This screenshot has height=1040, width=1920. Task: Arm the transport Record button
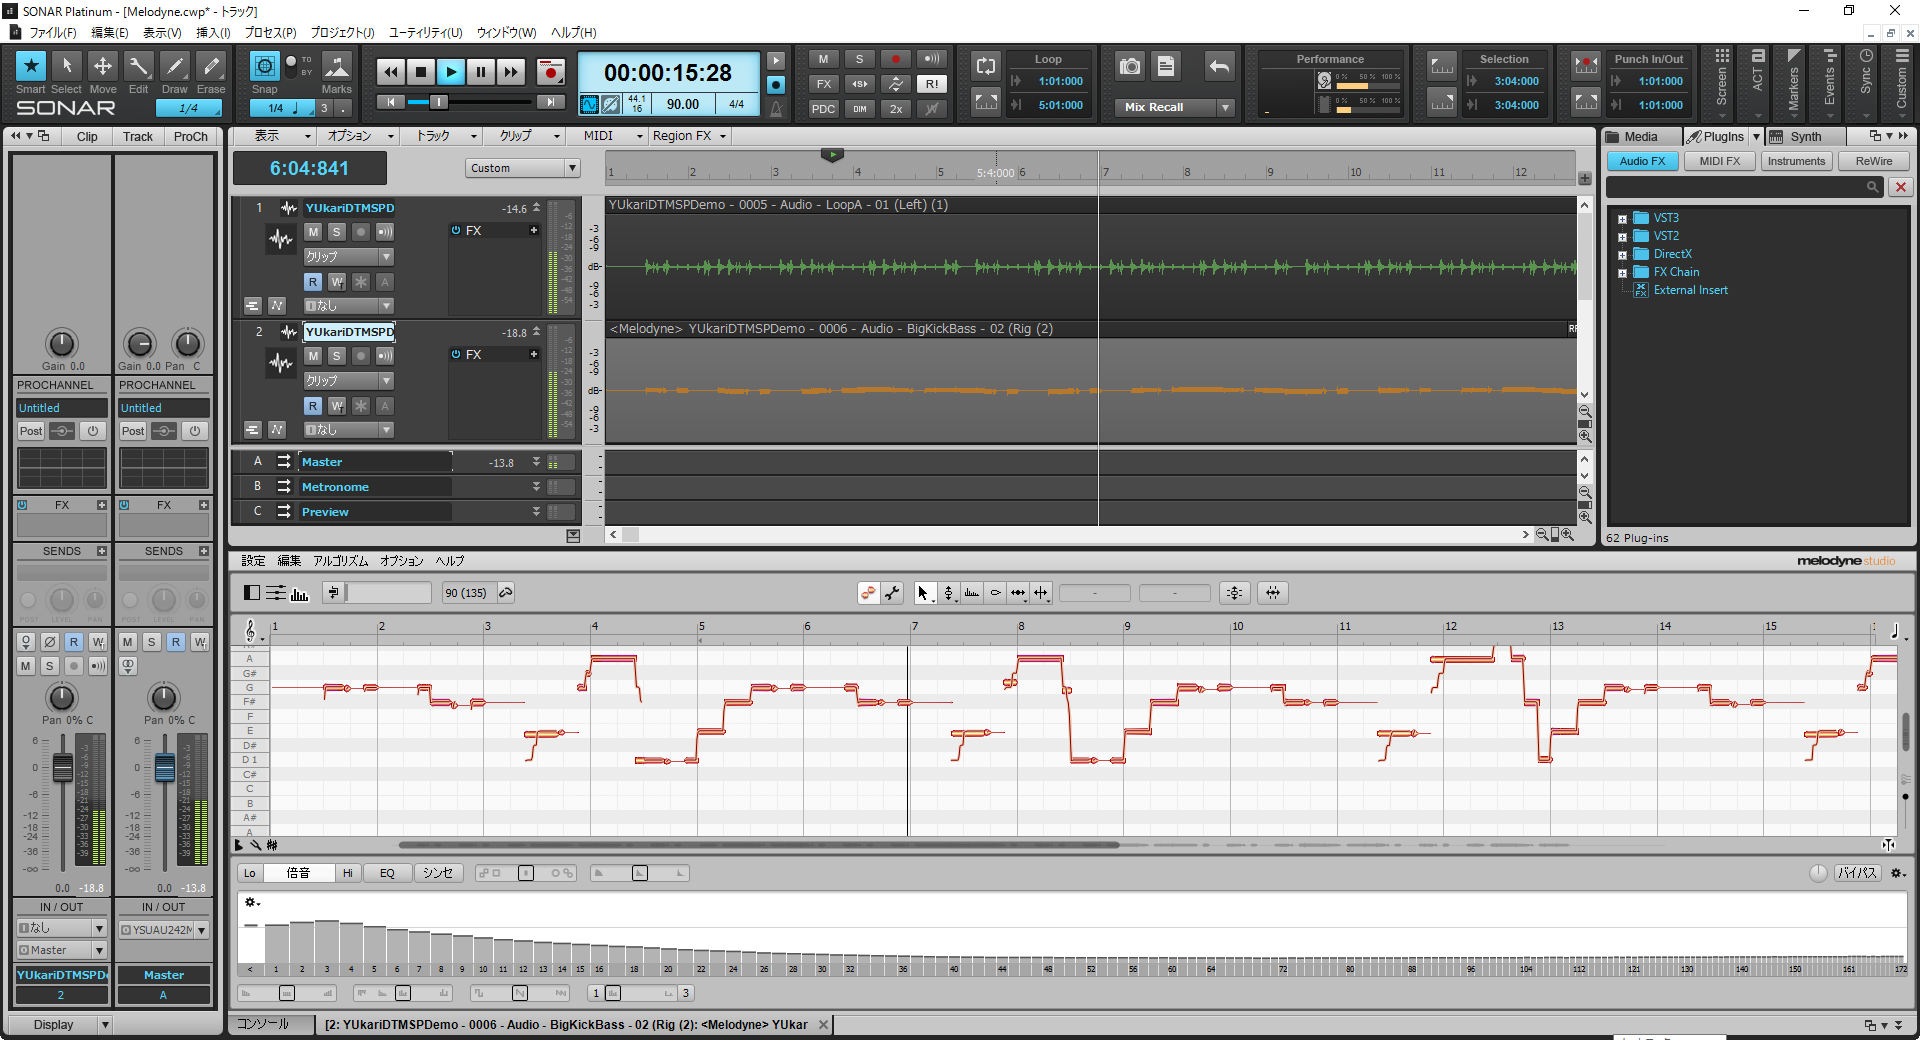coord(550,71)
